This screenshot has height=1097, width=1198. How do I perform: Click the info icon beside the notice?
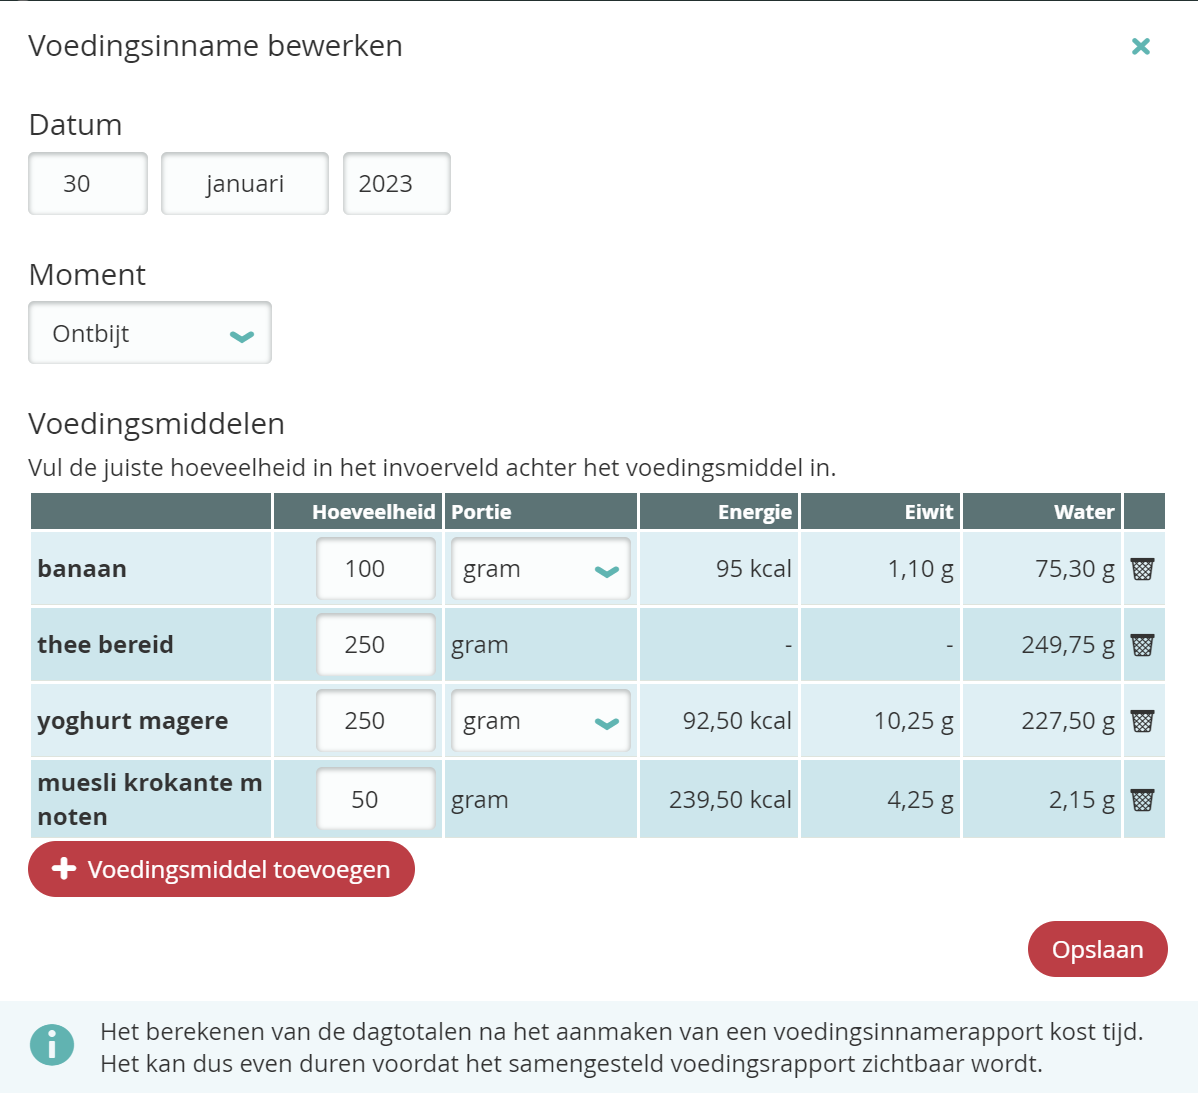(52, 1046)
